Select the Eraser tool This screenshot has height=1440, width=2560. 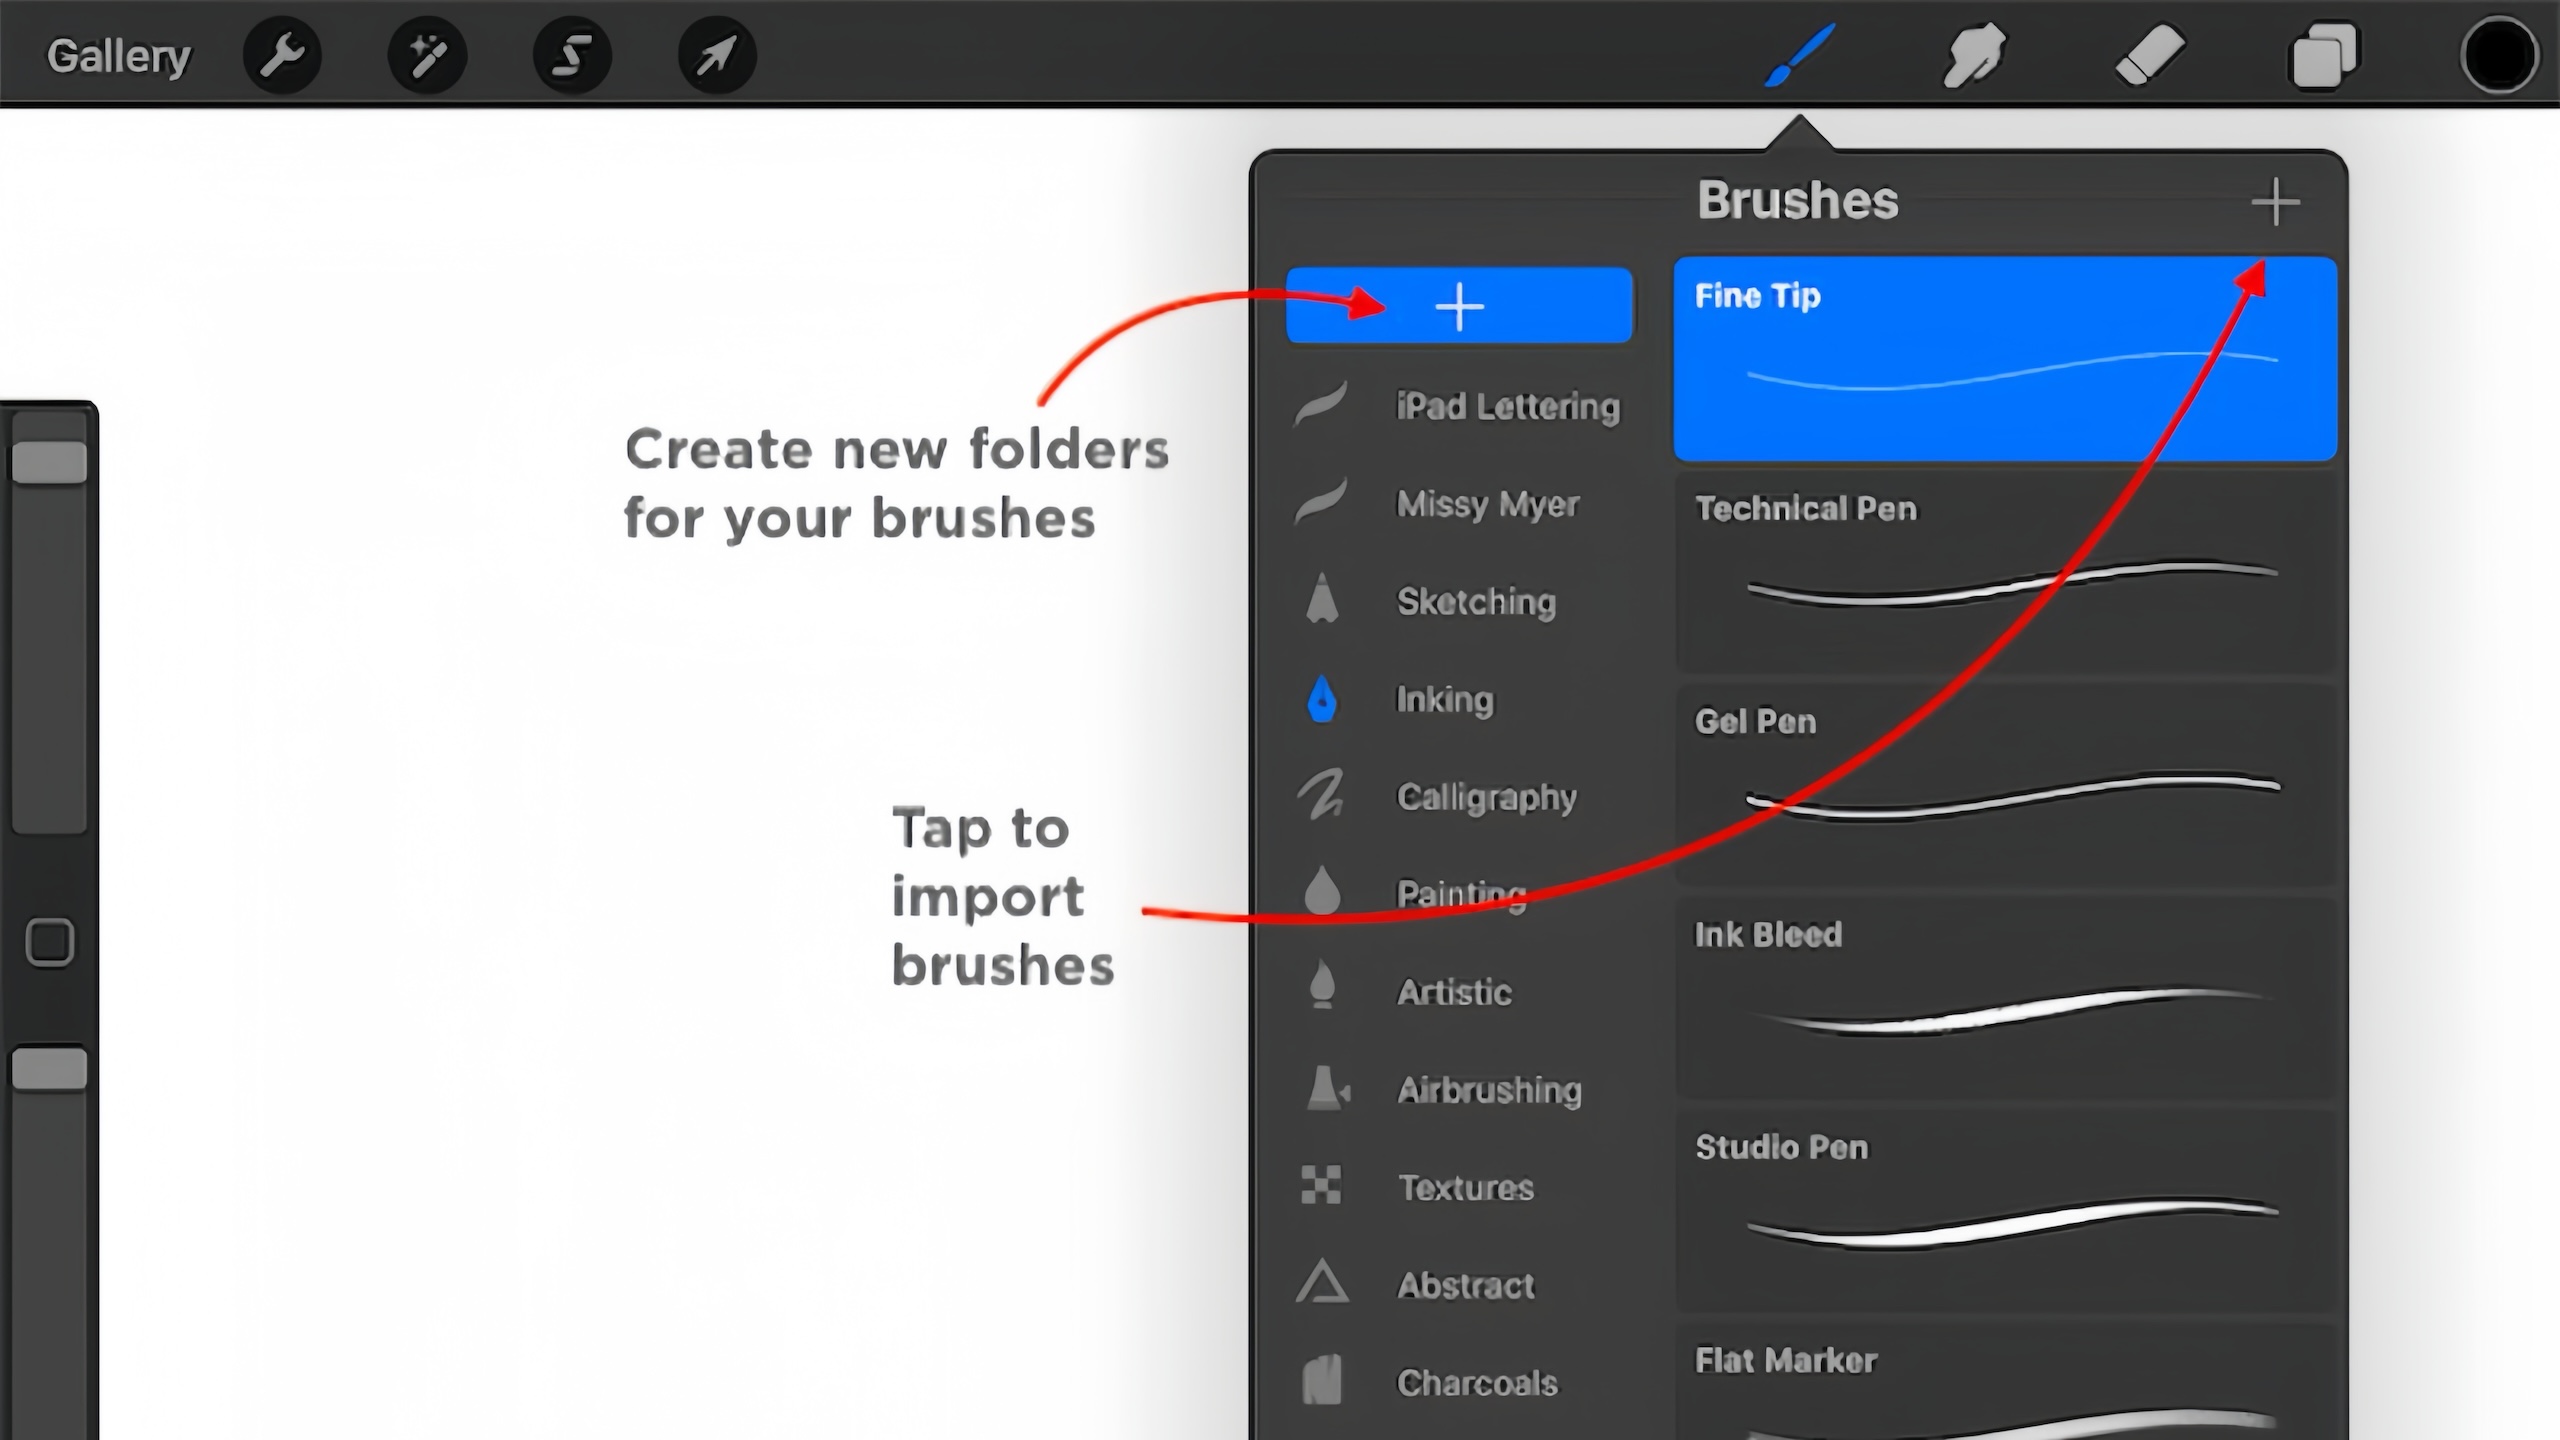click(2149, 55)
